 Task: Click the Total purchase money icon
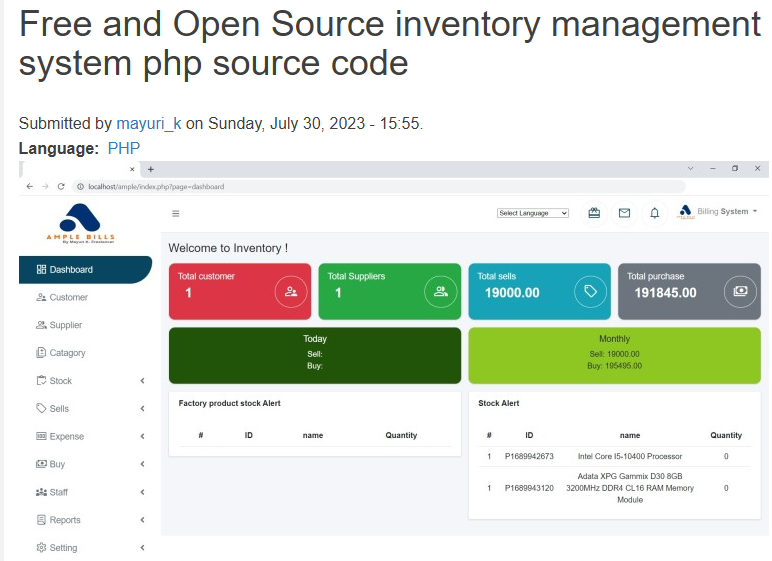tap(740, 292)
